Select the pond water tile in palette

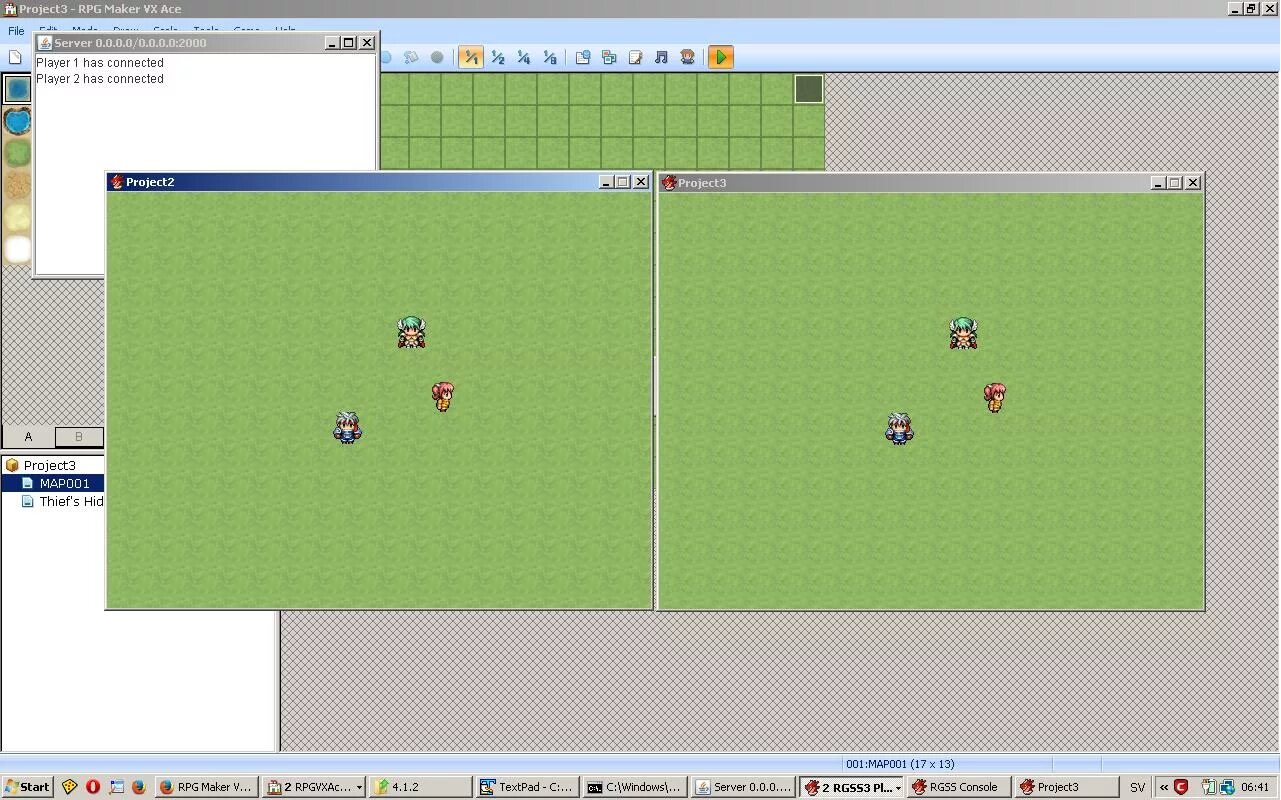pyautogui.click(x=17, y=121)
